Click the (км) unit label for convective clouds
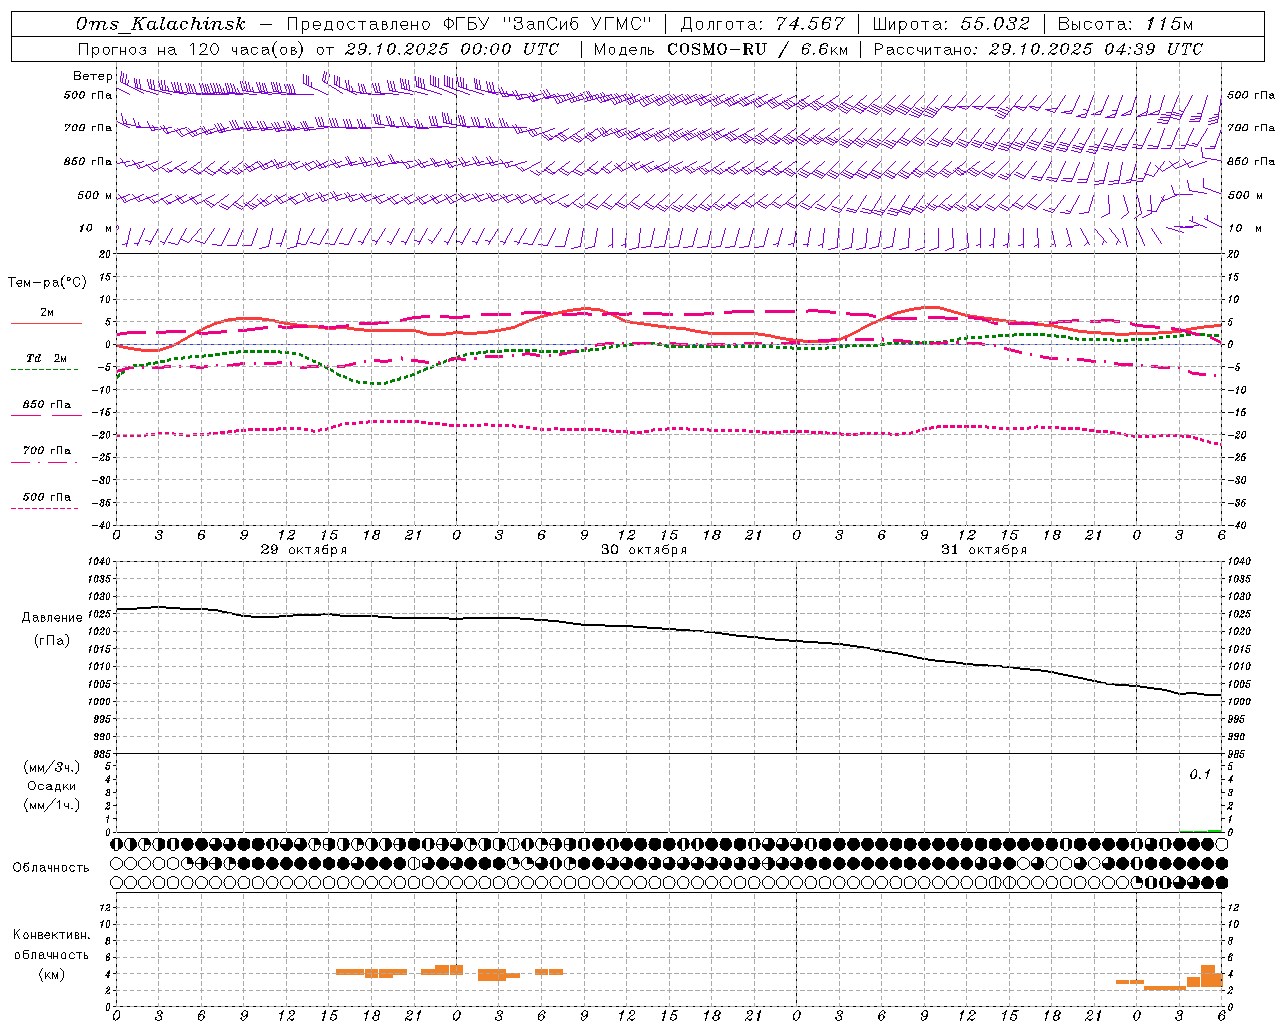The image size is (1280, 1024). [52, 974]
